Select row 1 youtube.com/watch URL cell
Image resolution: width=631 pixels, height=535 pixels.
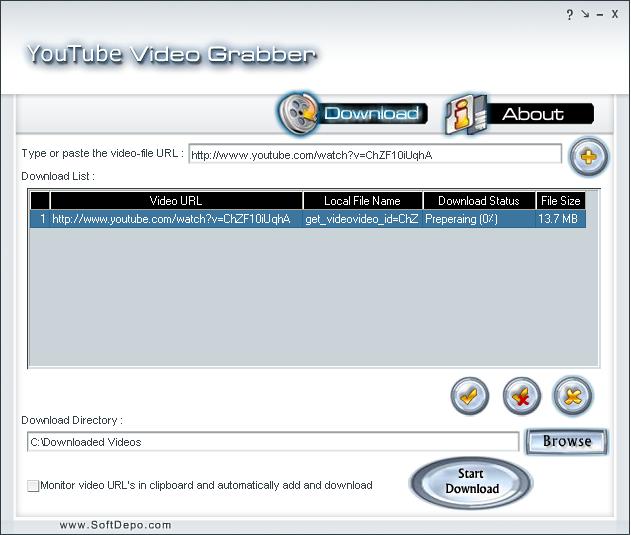pos(176,219)
